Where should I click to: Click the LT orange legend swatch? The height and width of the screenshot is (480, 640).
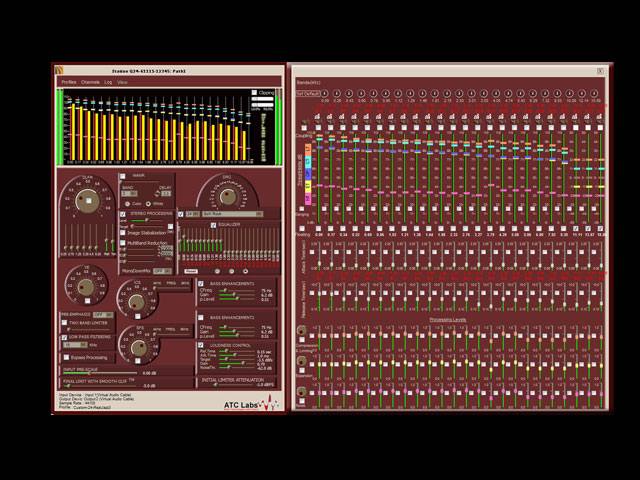(x=308, y=150)
